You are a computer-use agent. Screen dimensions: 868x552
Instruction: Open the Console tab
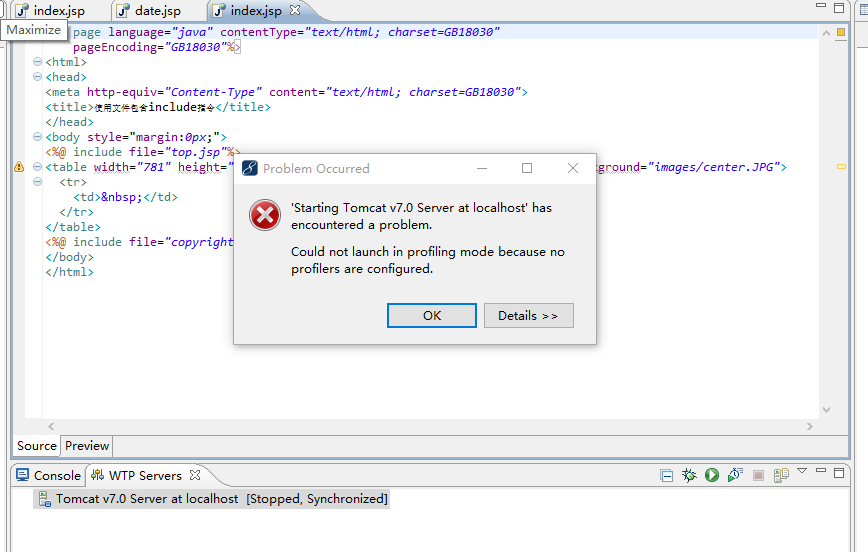[49, 476]
